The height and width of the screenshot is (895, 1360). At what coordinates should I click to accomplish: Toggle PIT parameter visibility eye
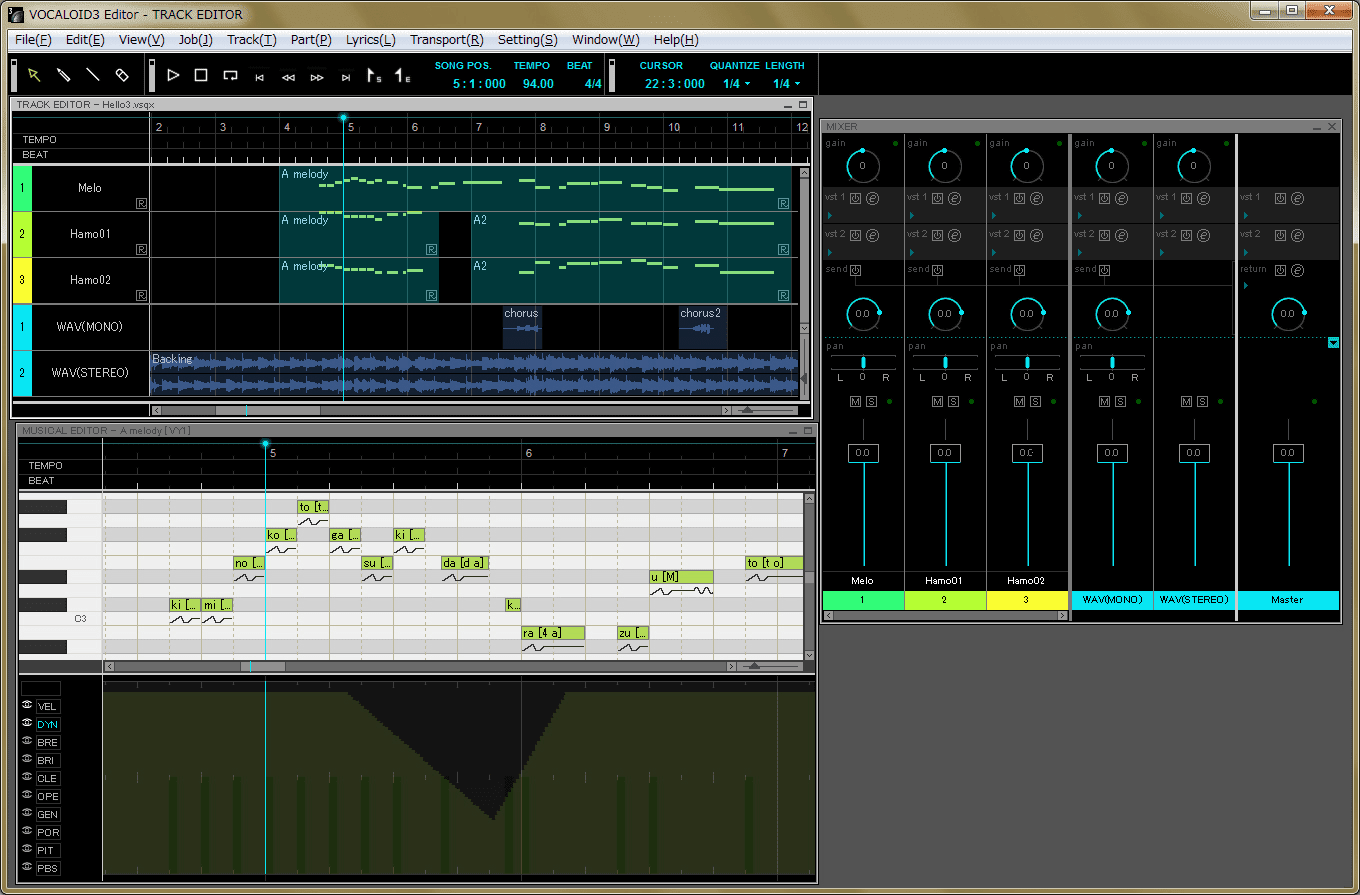click(28, 850)
